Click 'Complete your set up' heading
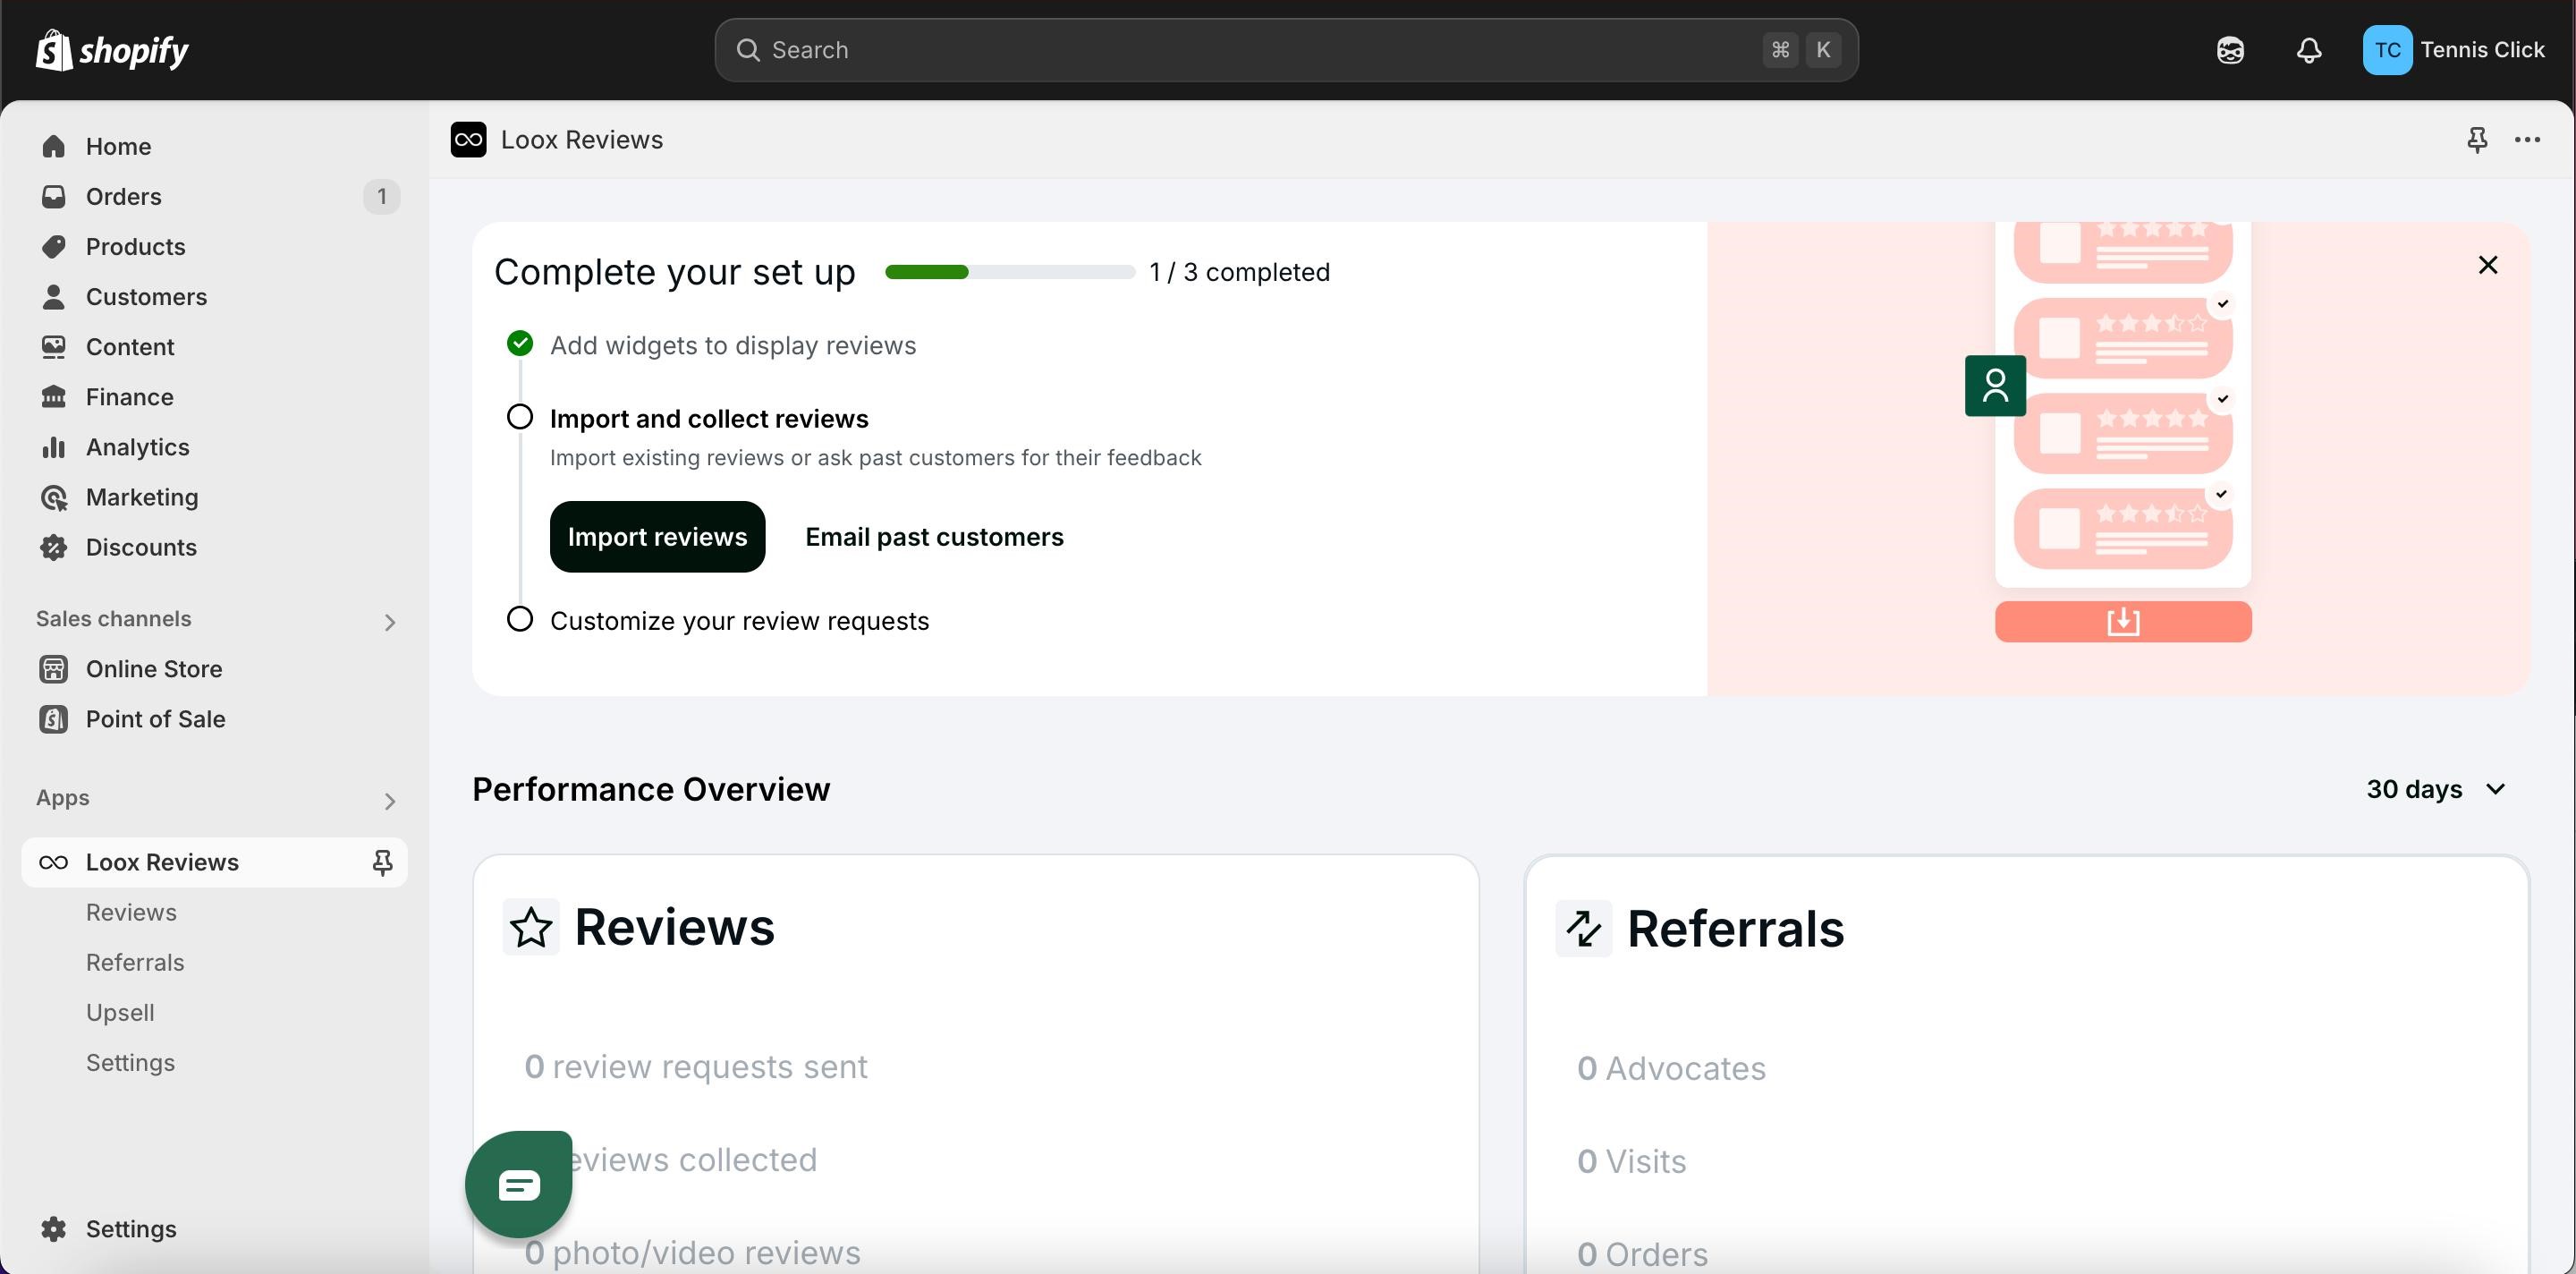Screen dimensions: 2576x1274 674,272
